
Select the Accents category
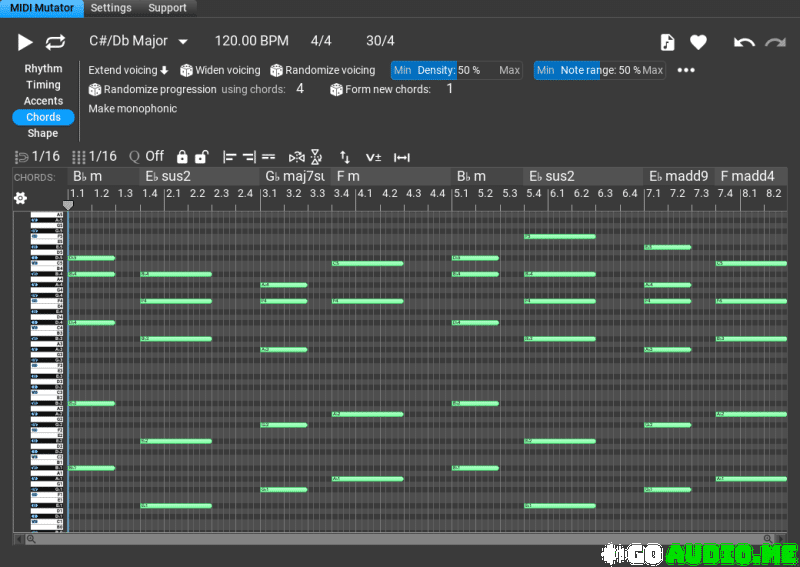pyautogui.click(x=43, y=101)
